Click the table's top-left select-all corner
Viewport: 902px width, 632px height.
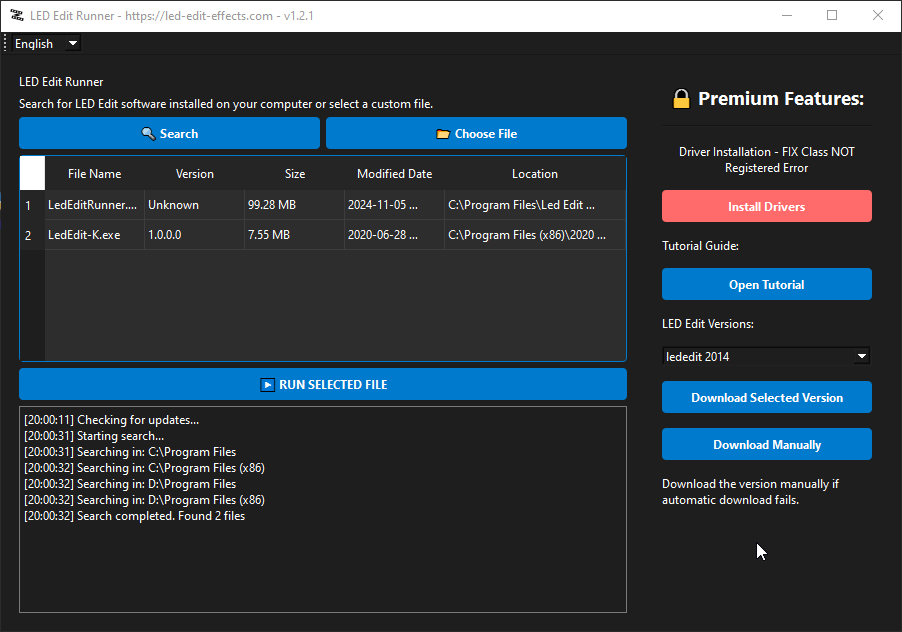click(x=32, y=173)
